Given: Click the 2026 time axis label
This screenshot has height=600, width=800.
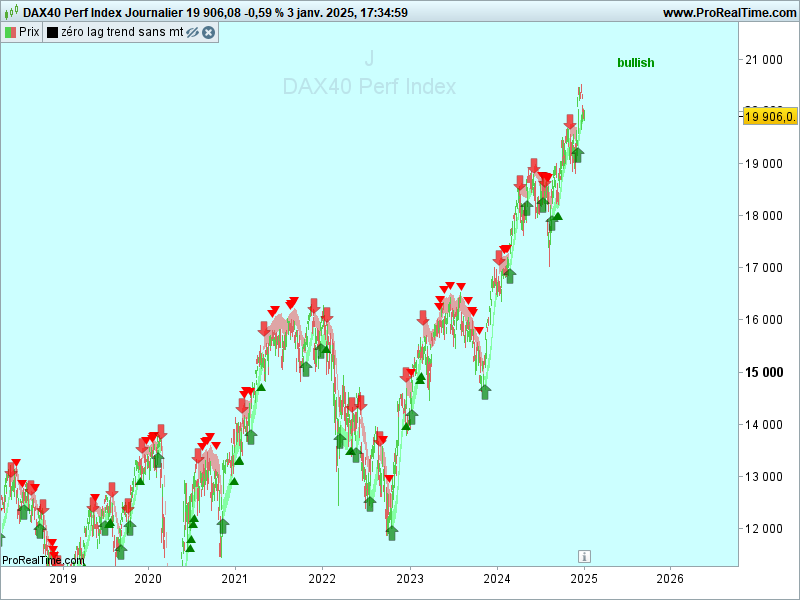Looking at the screenshot, I should pos(670,579).
